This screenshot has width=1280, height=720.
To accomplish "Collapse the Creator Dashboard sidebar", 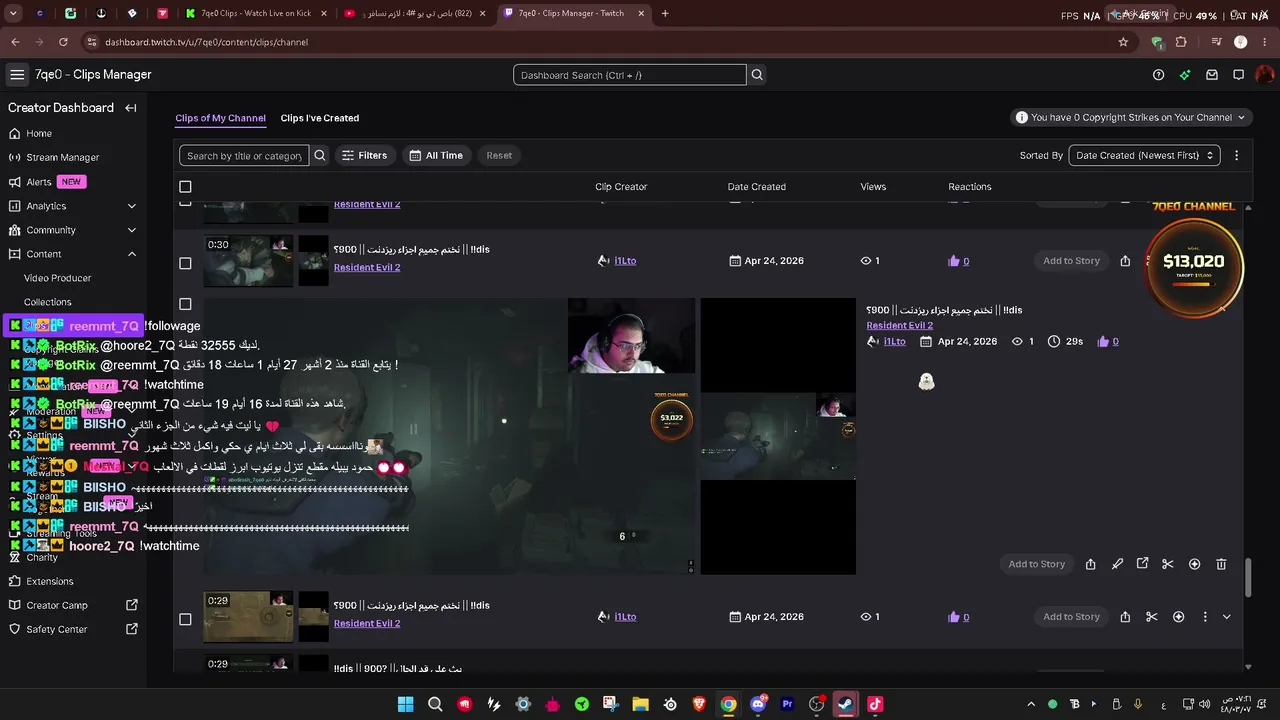I will 130,108.
